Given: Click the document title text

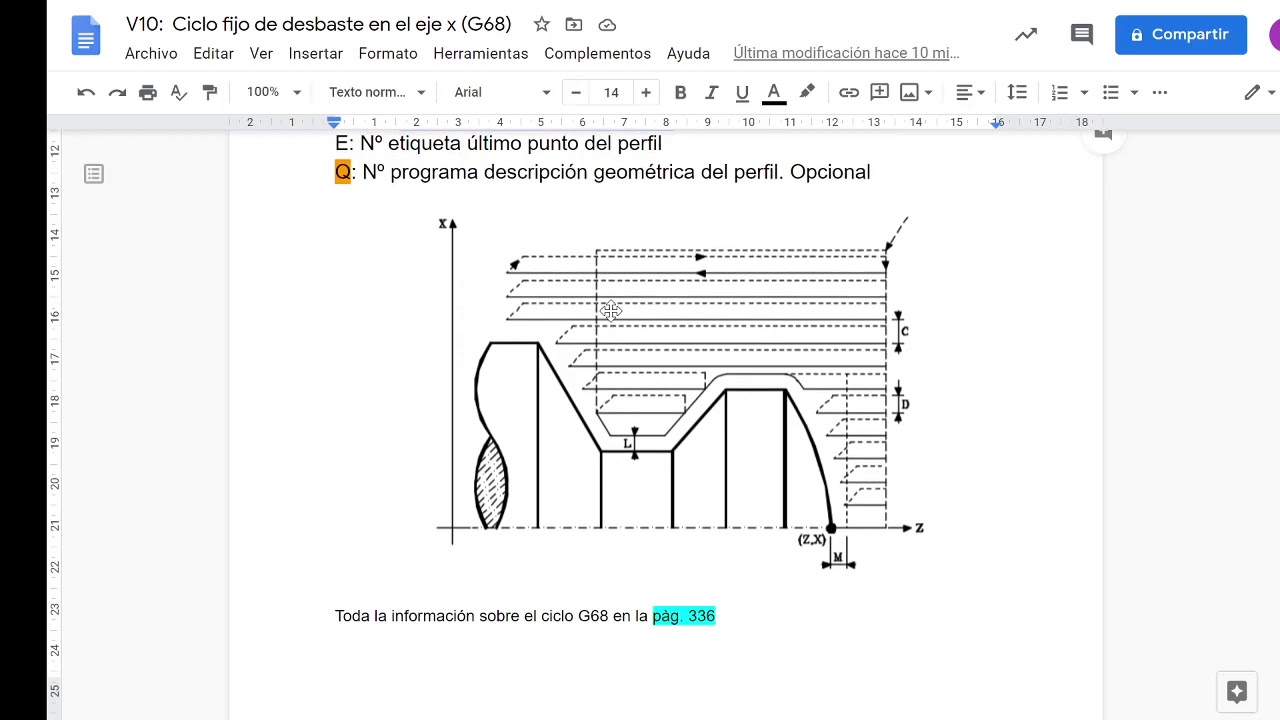Looking at the screenshot, I should click(x=318, y=24).
